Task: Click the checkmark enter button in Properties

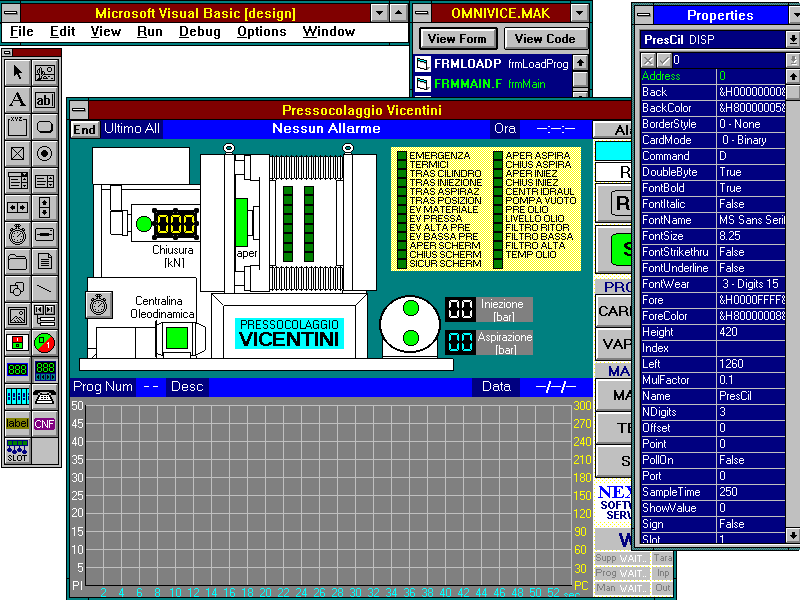Action: (x=664, y=61)
